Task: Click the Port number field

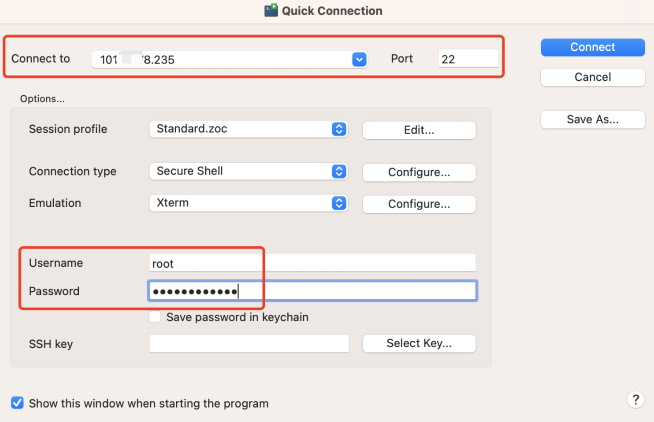Action: point(468,59)
